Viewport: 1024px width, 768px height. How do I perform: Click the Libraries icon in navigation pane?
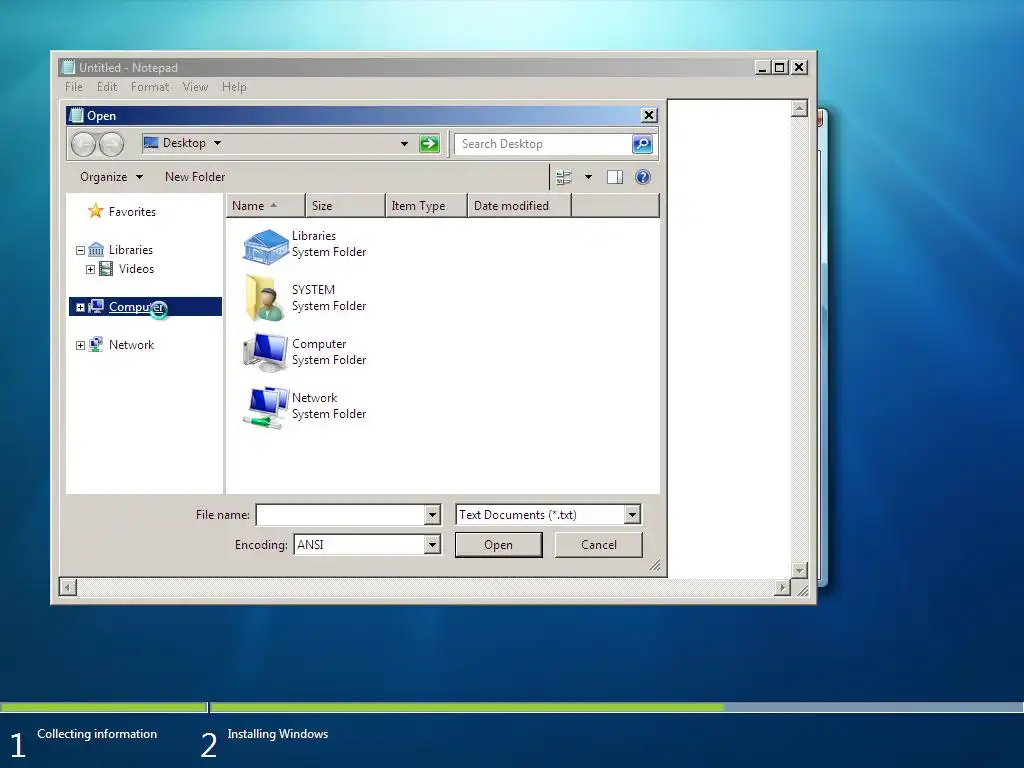coord(96,249)
